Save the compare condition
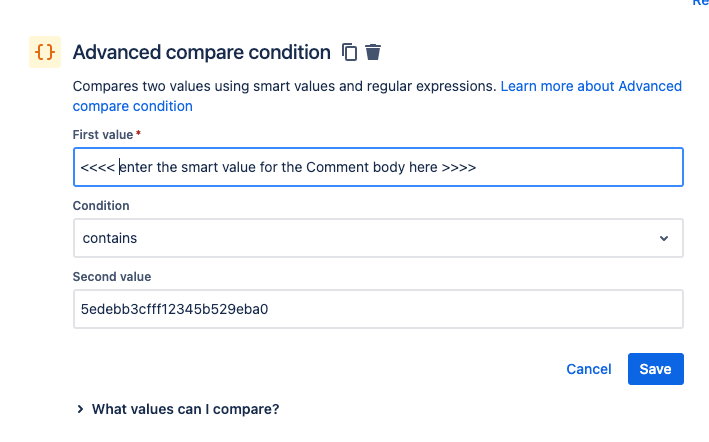The height and width of the screenshot is (442, 709). click(x=655, y=369)
